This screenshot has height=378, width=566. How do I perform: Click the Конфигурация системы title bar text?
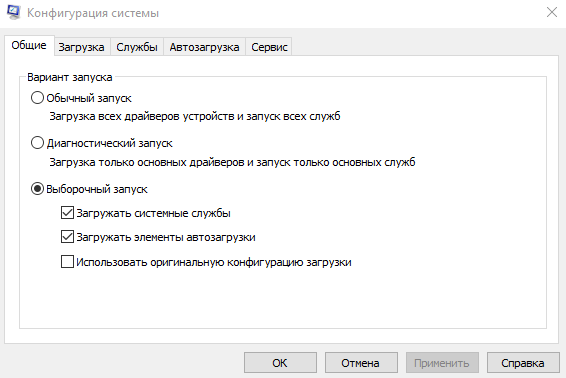pyautogui.click(x=93, y=13)
